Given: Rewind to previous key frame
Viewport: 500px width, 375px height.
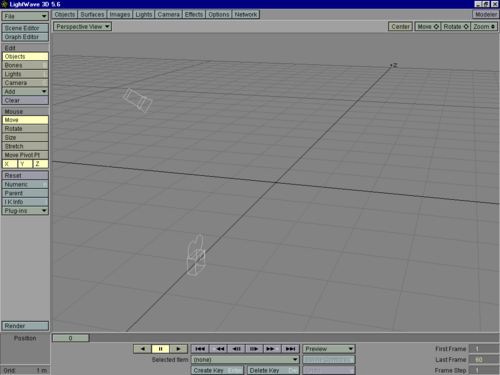Looking at the screenshot, I should [x=218, y=349].
